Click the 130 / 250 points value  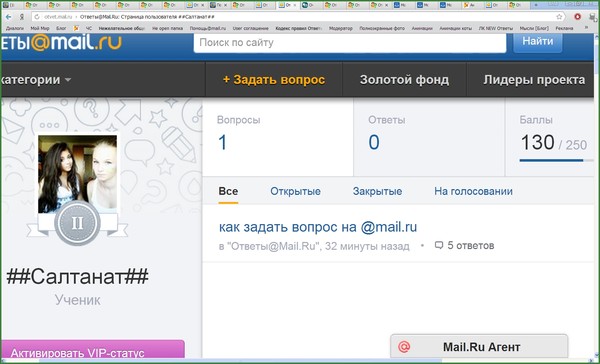point(554,143)
